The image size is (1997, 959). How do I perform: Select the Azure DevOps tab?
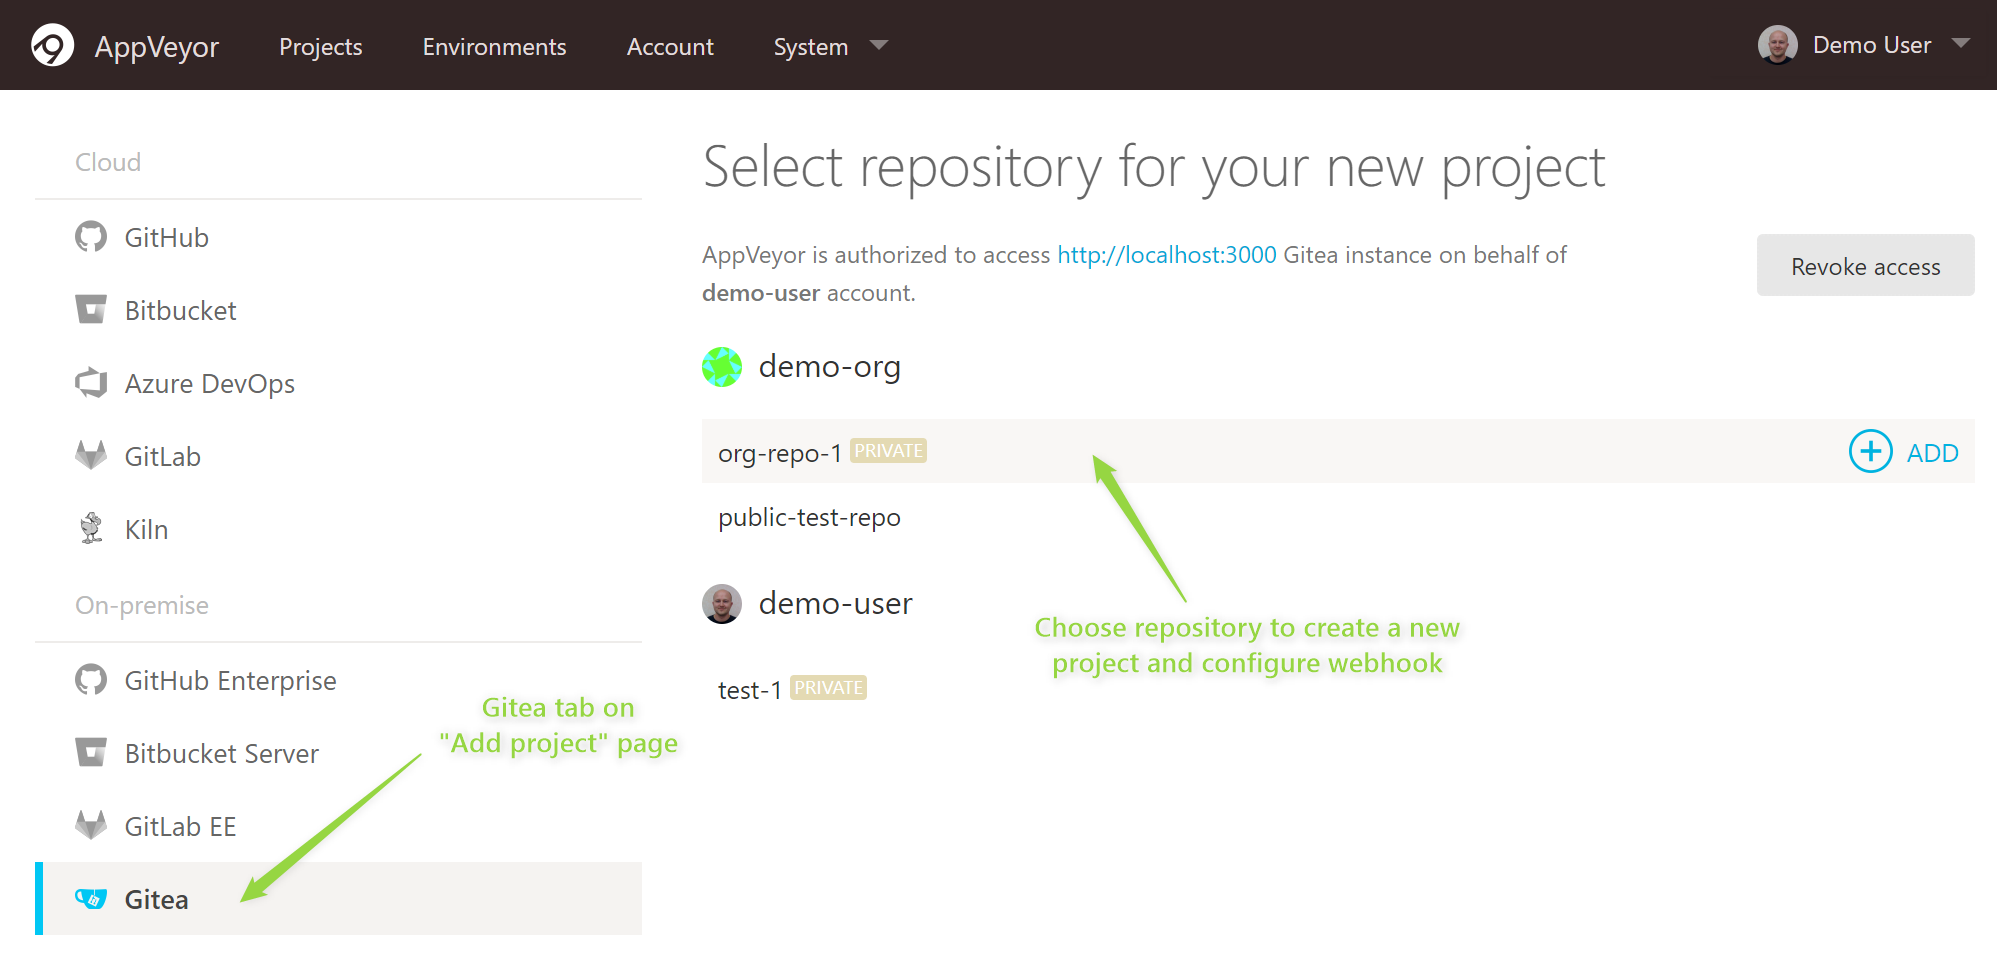(x=338, y=383)
